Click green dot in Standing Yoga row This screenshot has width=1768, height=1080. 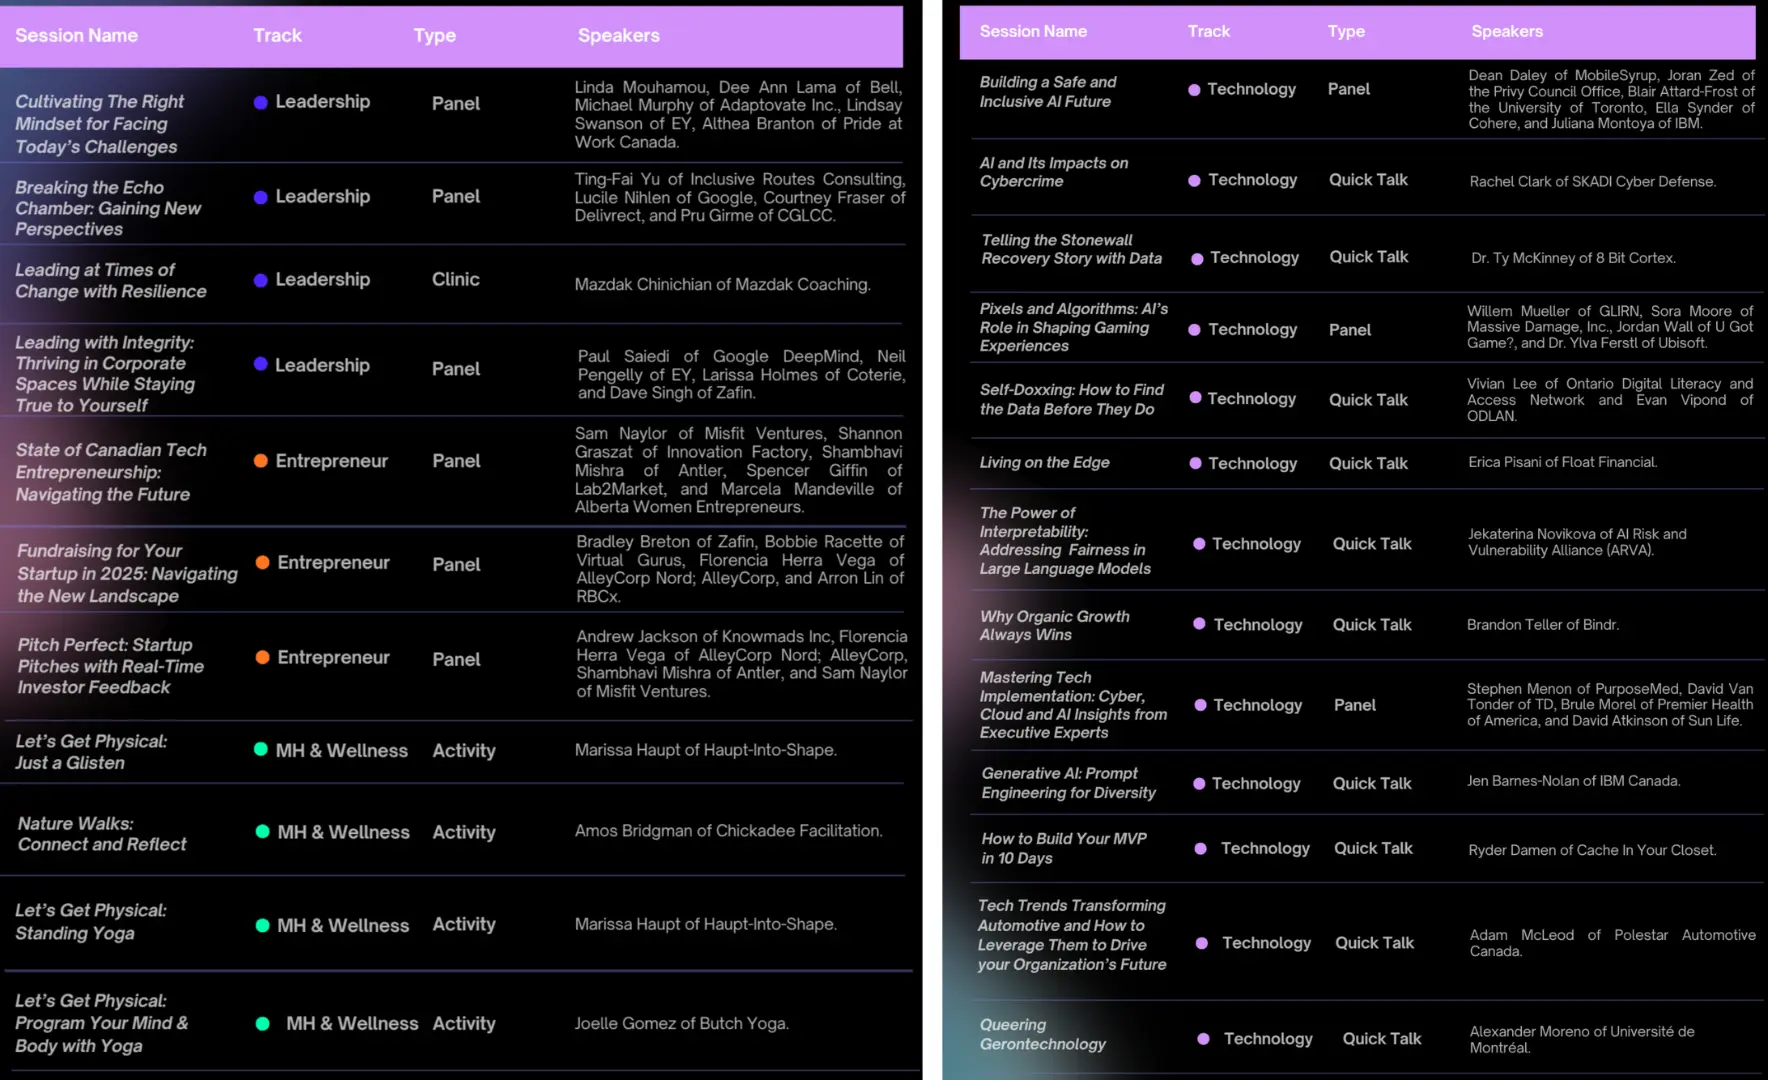coord(262,926)
